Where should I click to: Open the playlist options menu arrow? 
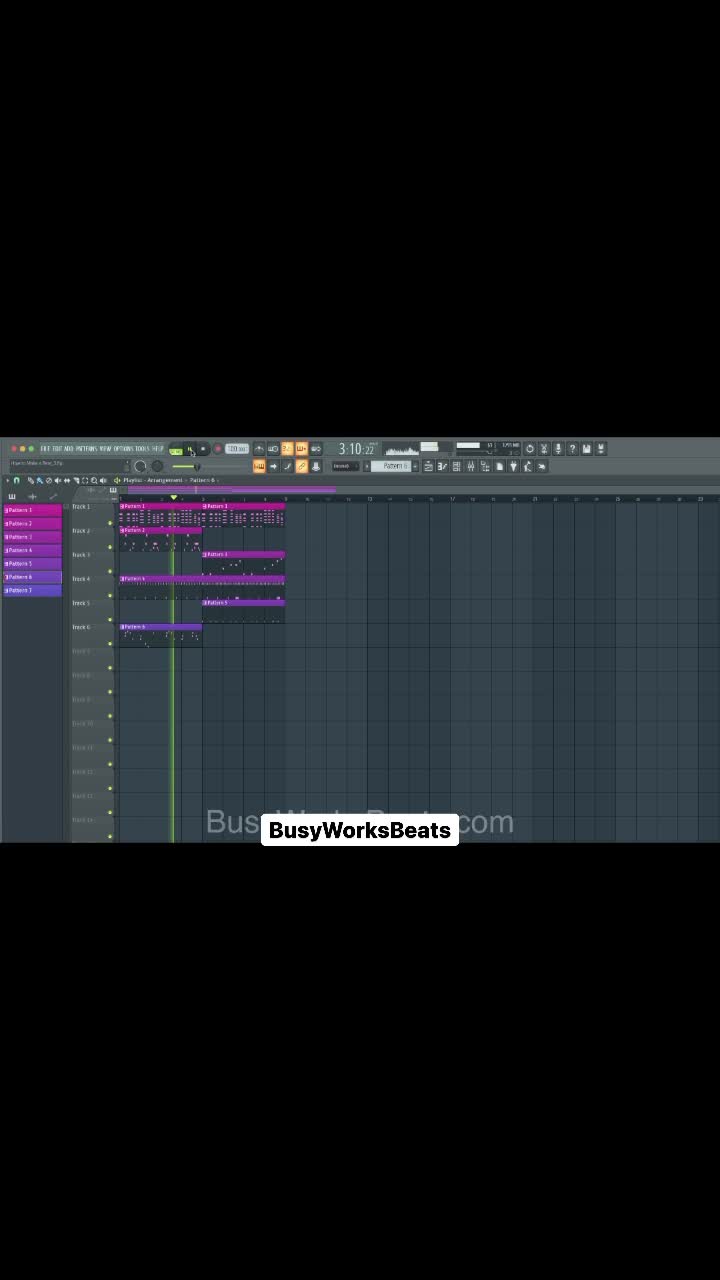pyautogui.click(x=7, y=480)
